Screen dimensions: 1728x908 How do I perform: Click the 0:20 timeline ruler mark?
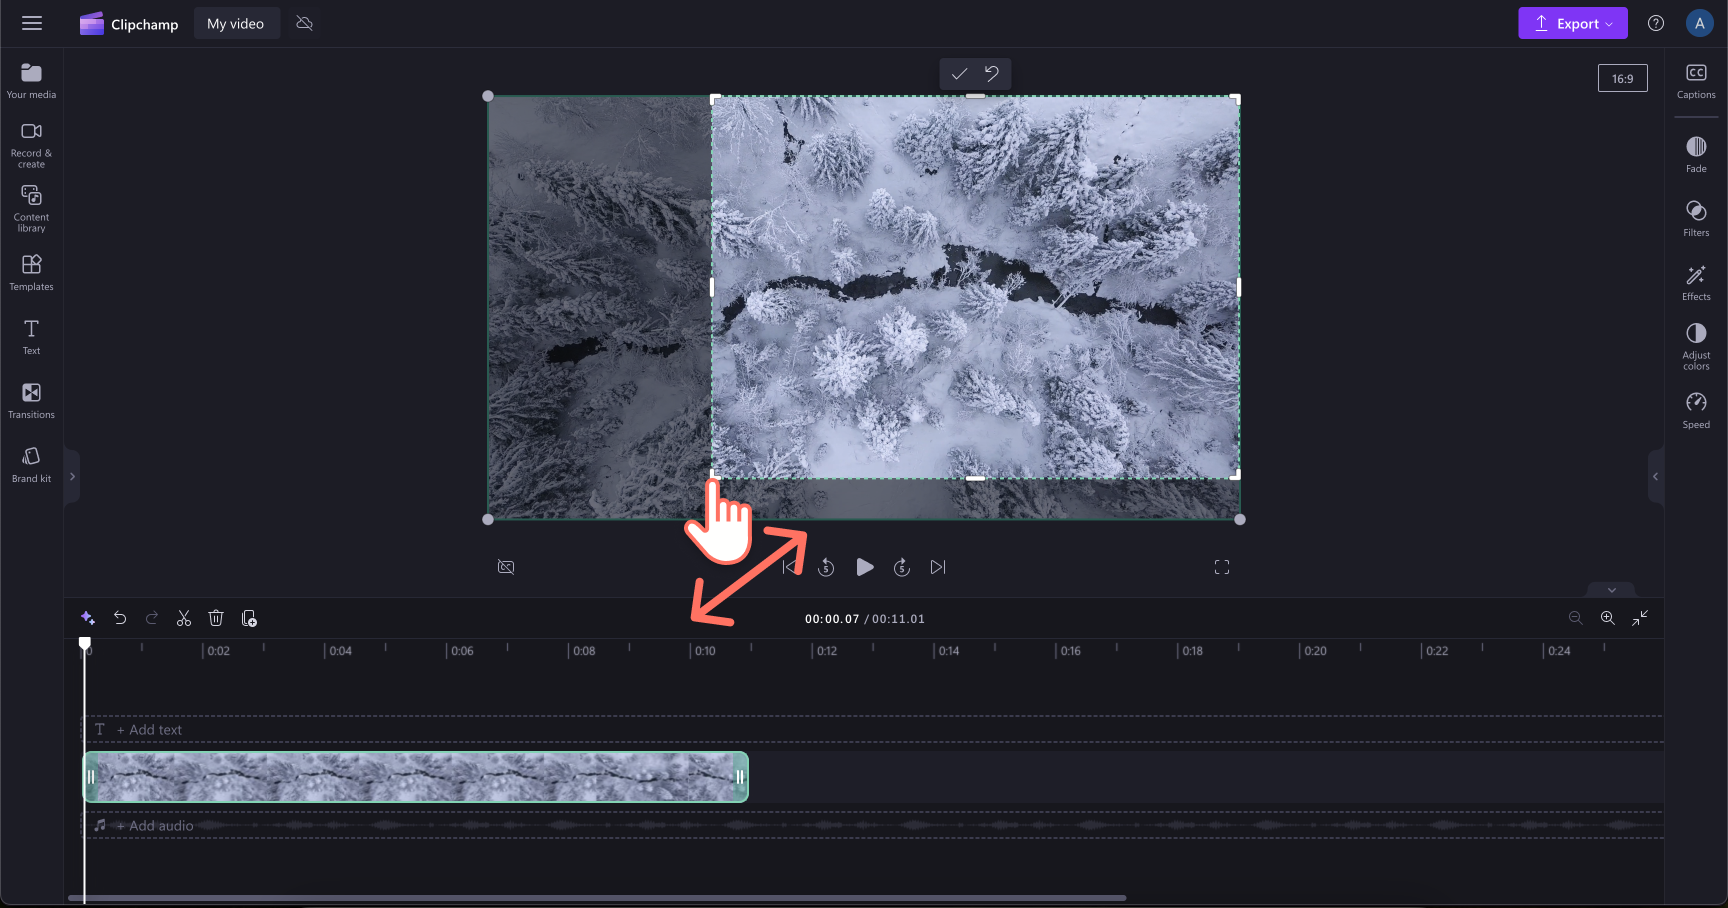coord(1314,651)
